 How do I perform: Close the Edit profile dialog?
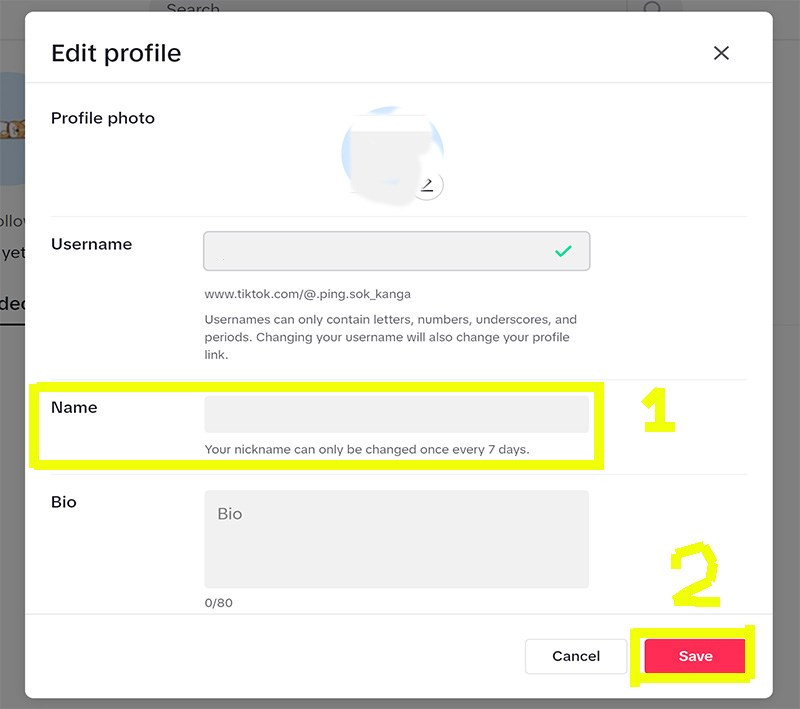coord(721,53)
